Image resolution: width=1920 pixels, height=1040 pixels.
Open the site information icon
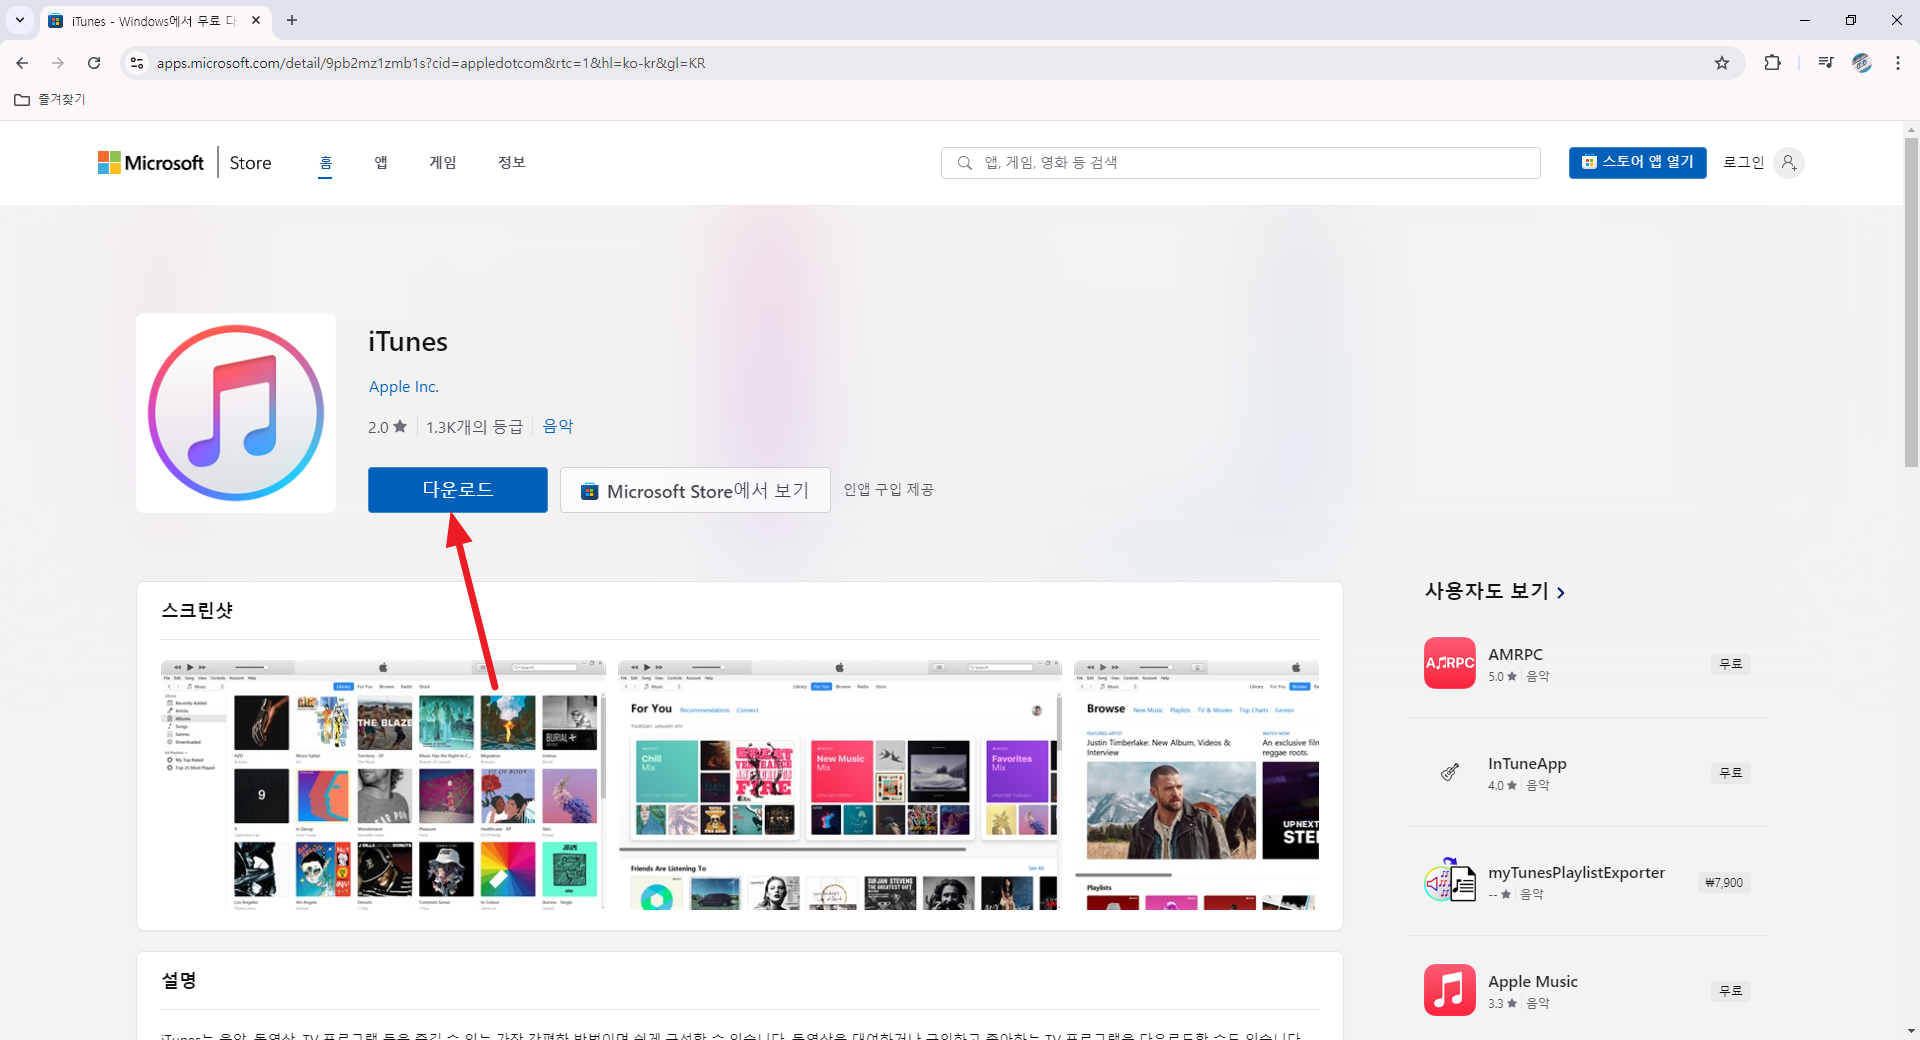pyautogui.click(x=137, y=63)
